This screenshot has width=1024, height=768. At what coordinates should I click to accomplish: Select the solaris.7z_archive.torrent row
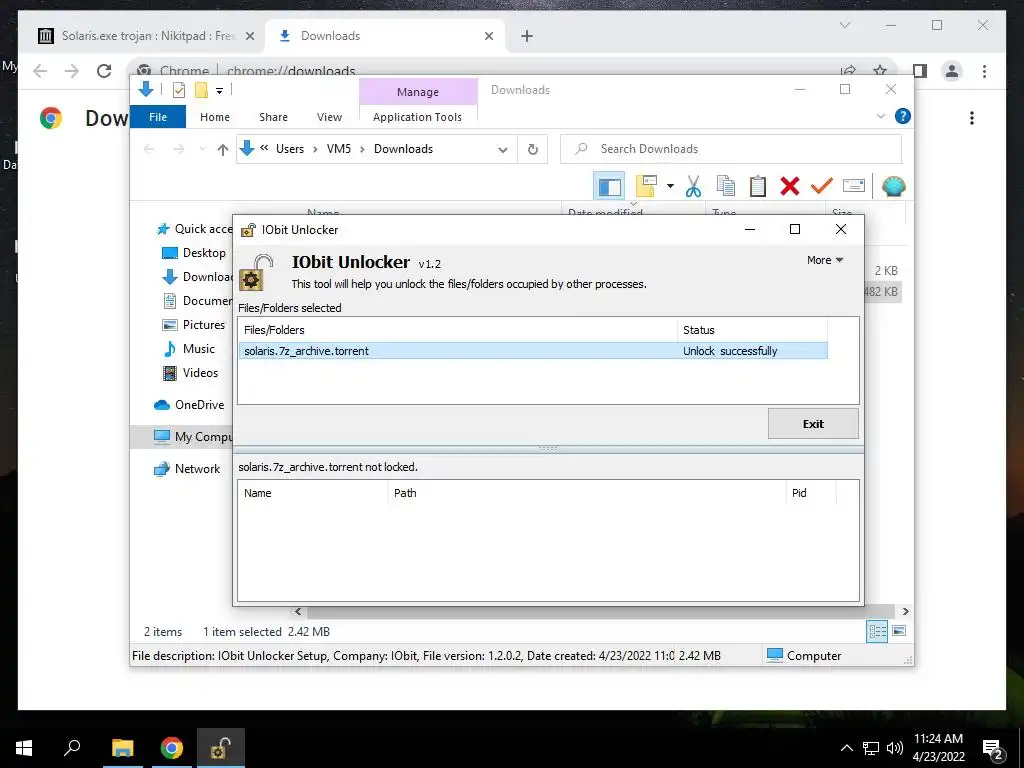(533, 351)
